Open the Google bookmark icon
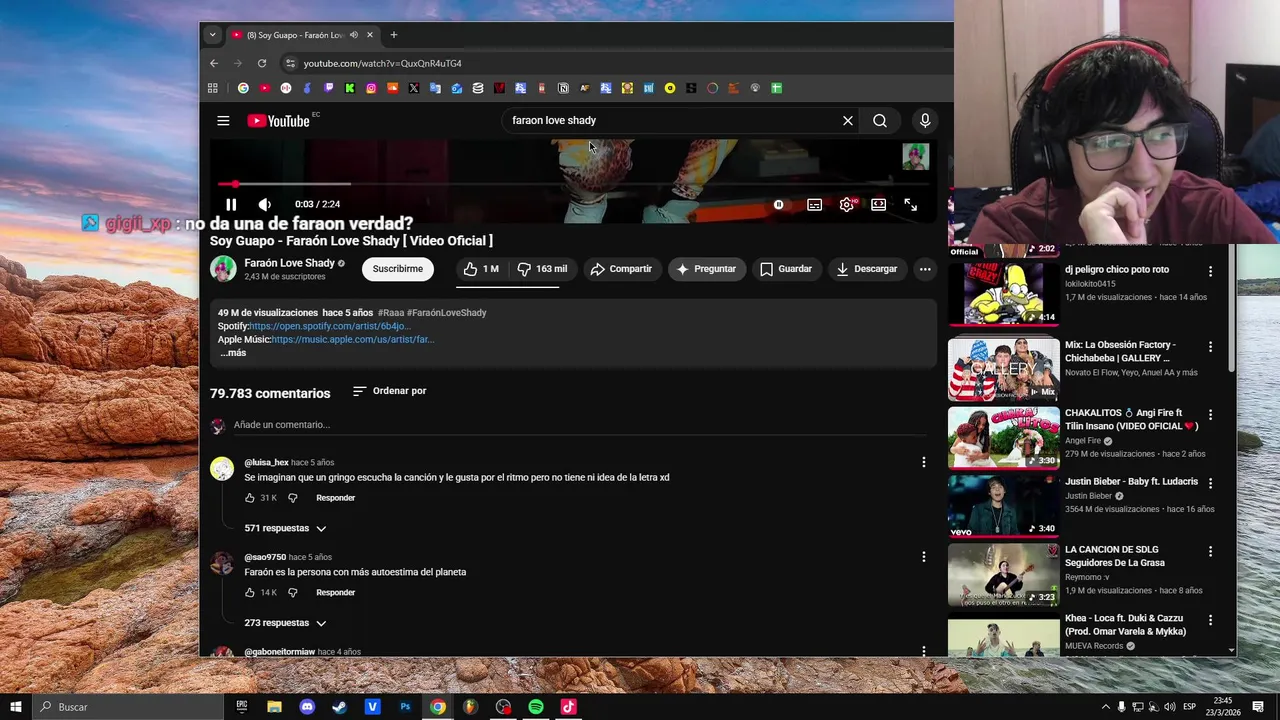Viewport: 1280px width, 720px height. (x=243, y=88)
